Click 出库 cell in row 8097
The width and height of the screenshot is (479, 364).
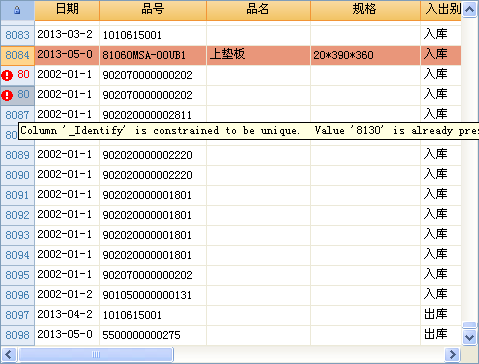tap(441, 315)
